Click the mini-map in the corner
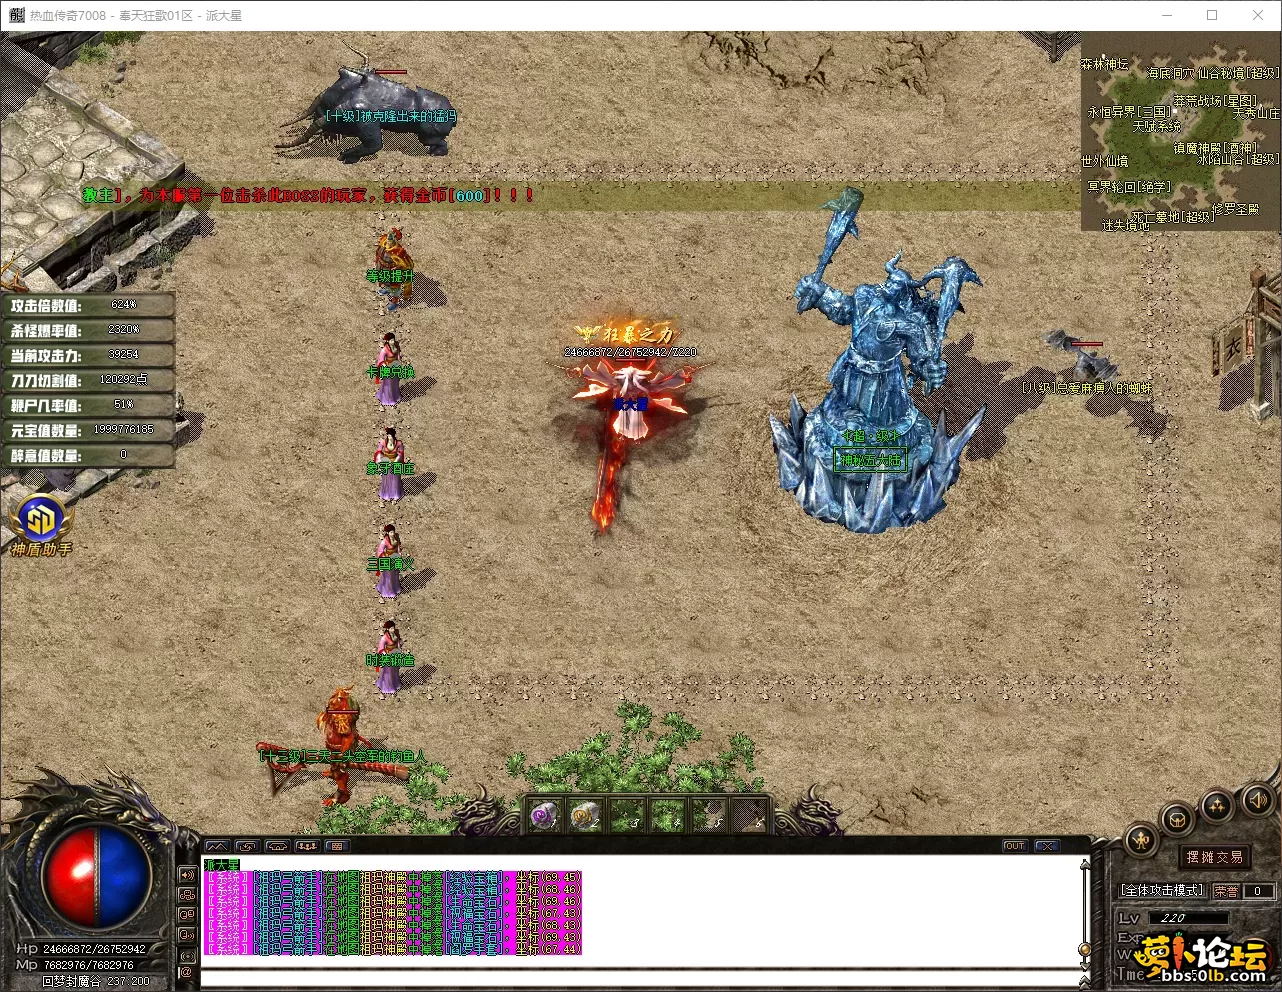 1180,132
